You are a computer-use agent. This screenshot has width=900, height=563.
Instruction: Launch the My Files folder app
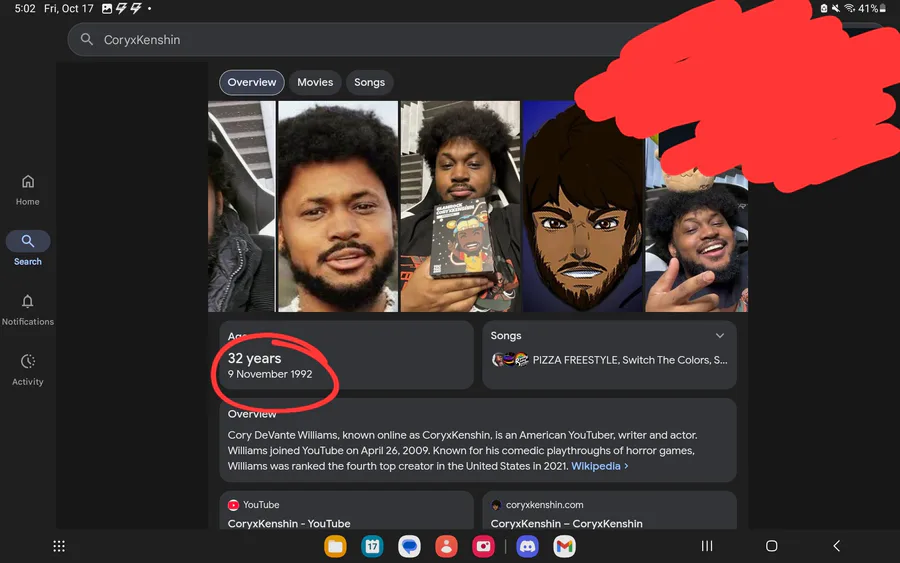tap(335, 546)
